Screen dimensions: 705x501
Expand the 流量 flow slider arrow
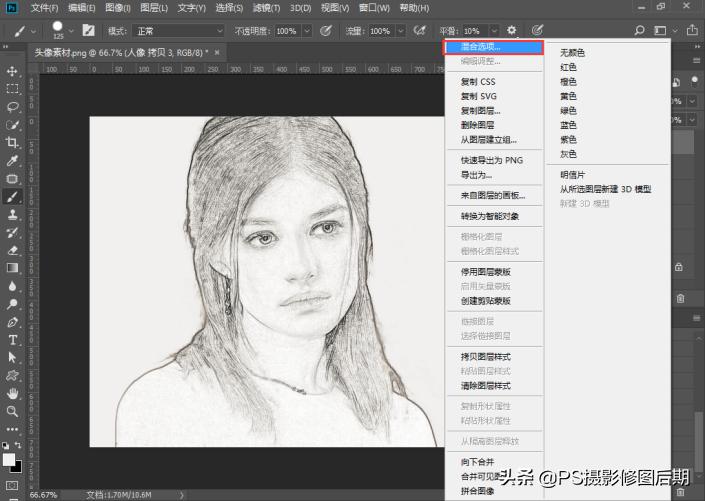tap(400, 31)
